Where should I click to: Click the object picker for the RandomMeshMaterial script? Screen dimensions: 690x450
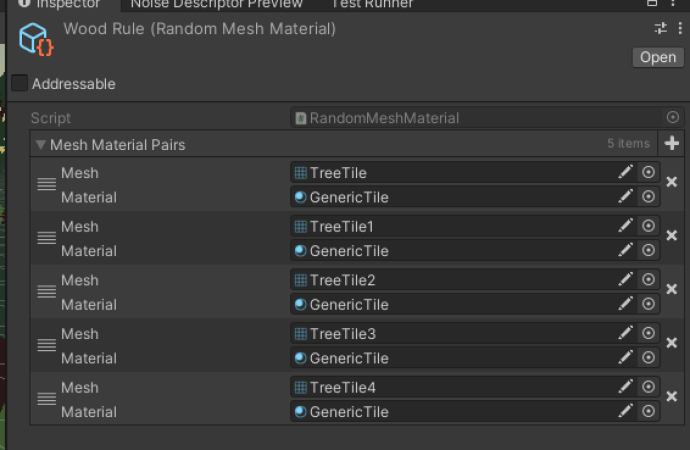672,117
